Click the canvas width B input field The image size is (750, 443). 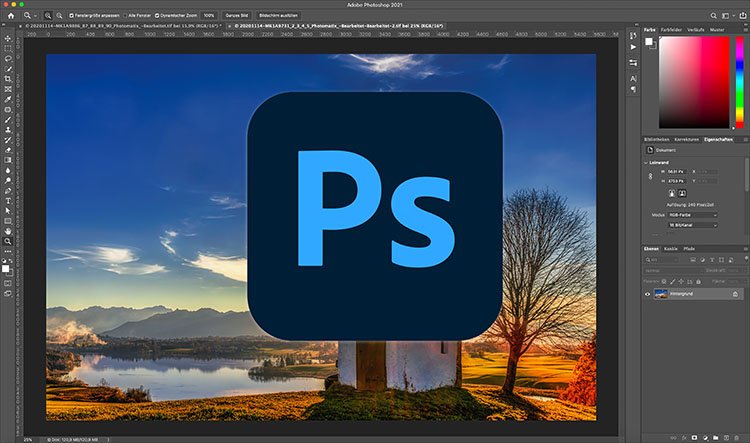pyautogui.click(x=677, y=171)
